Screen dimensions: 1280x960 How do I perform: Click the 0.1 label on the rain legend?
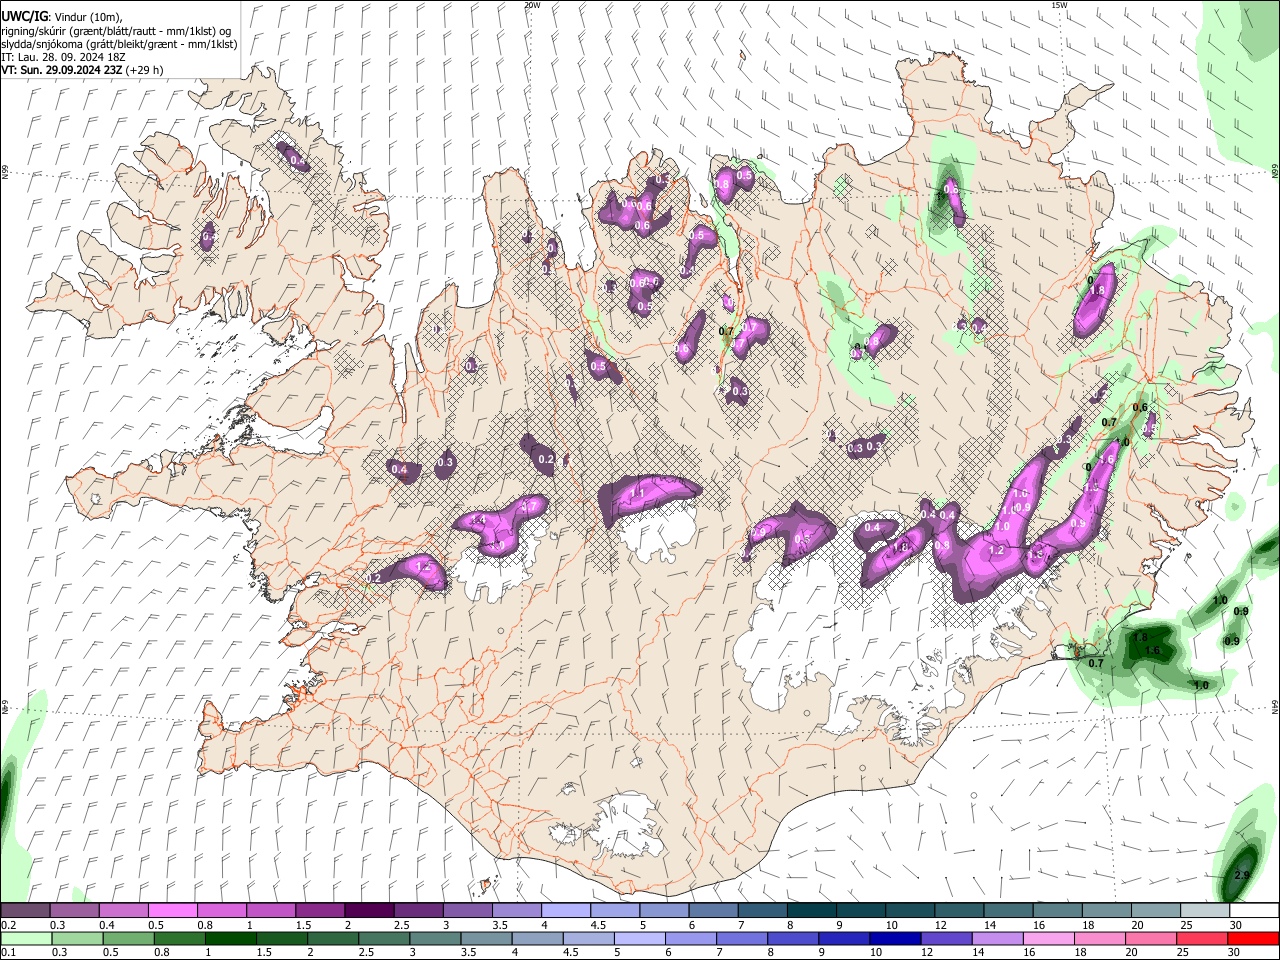click(8, 952)
